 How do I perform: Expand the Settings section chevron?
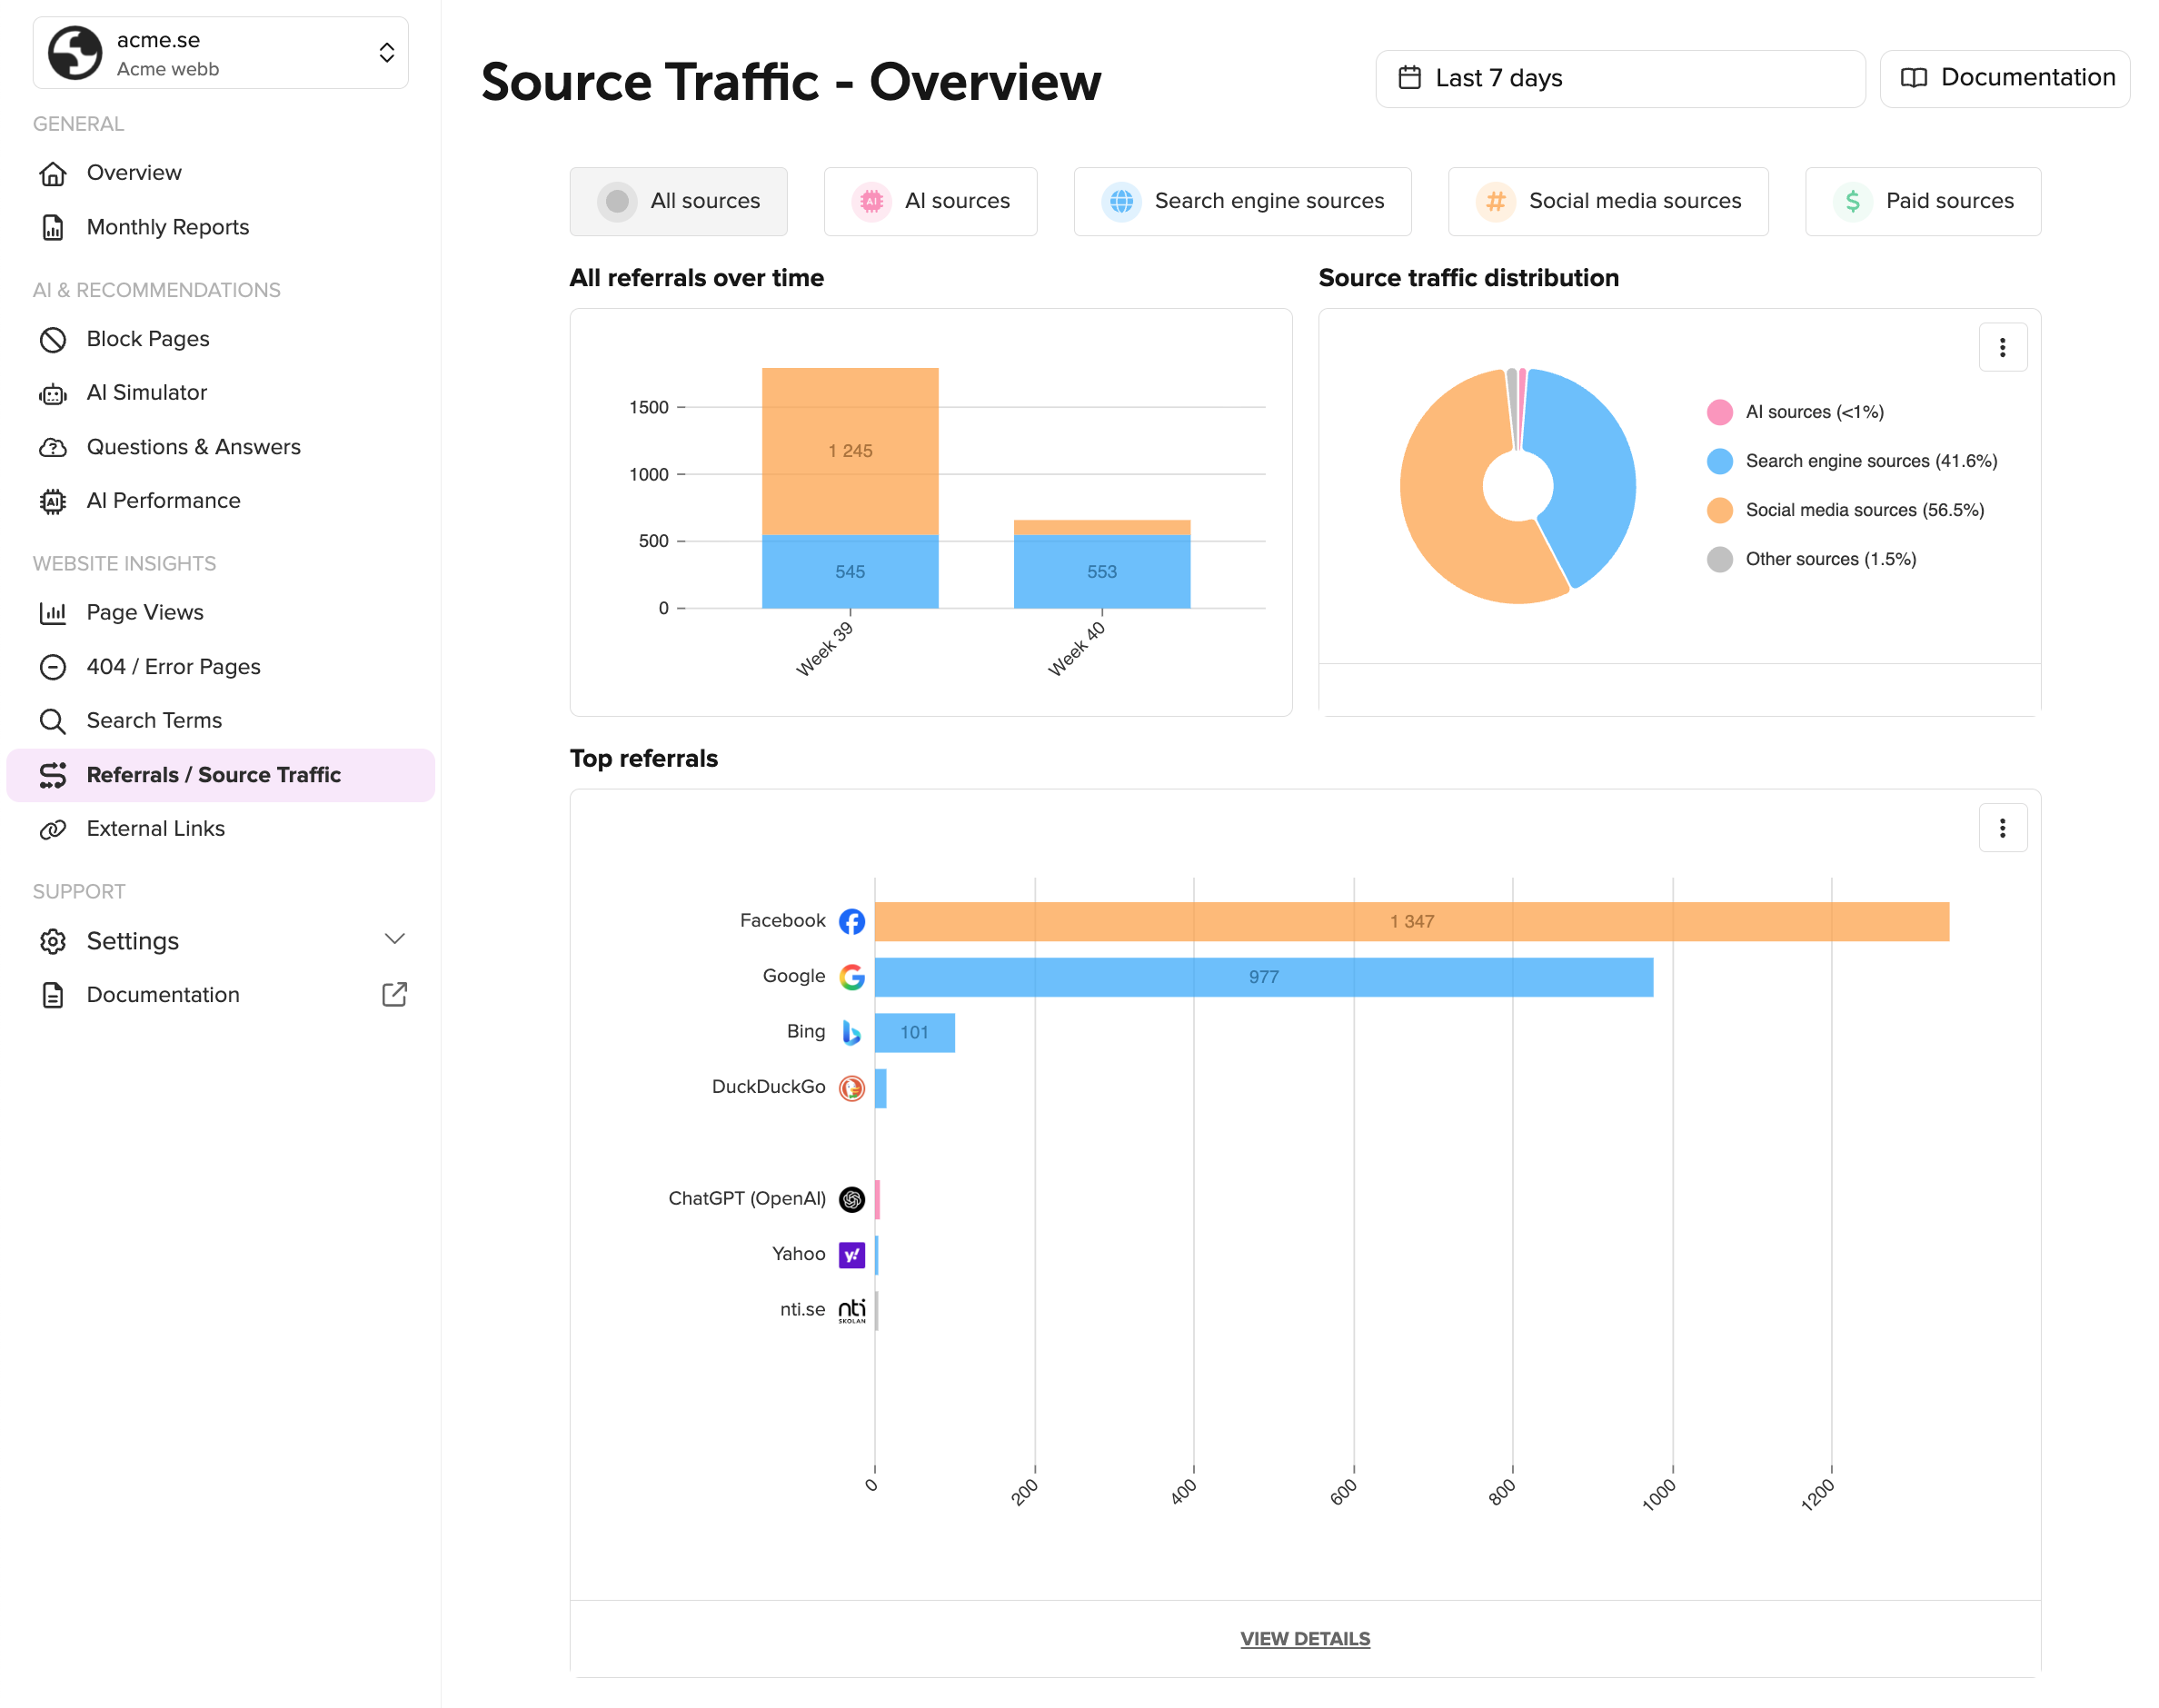tap(394, 939)
